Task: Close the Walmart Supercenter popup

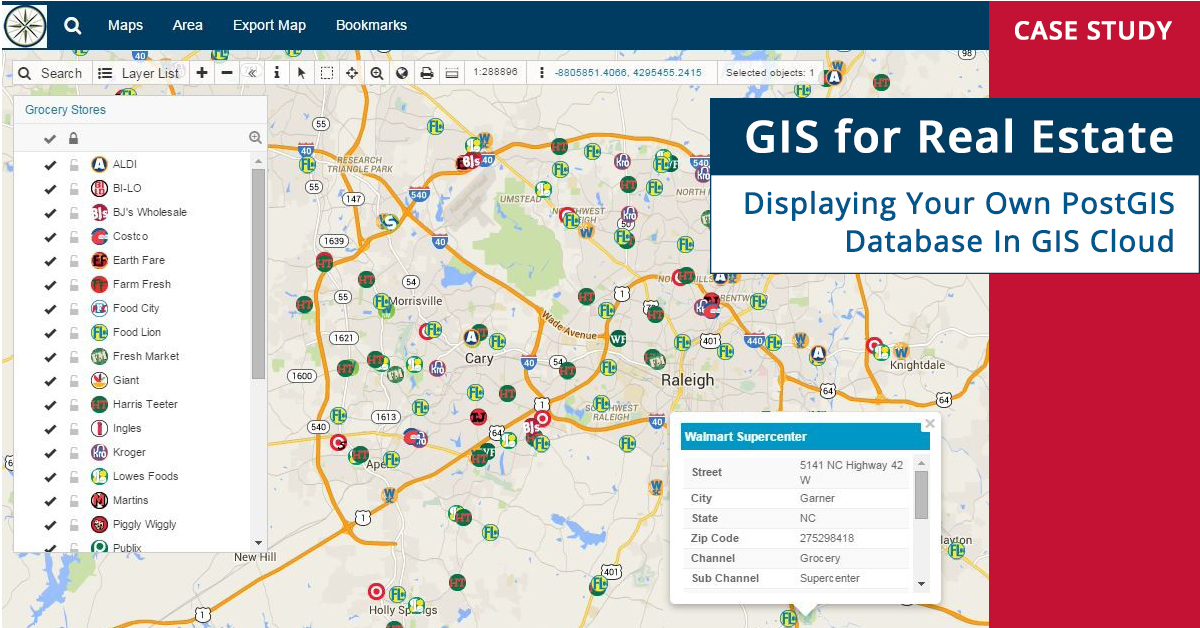Action: pyautogui.click(x=930, y=424)
